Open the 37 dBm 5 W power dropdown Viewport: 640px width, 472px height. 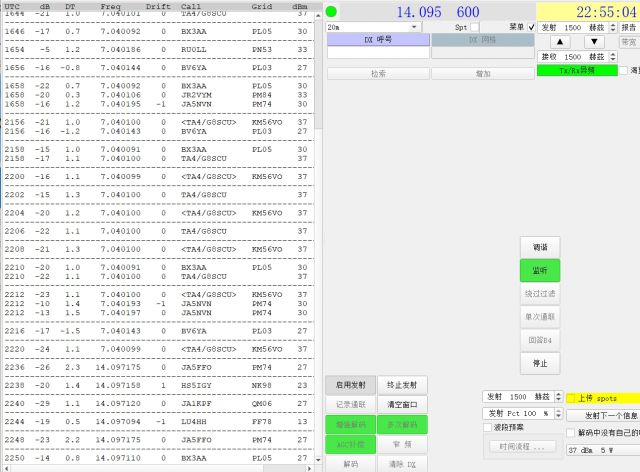point(600,450)
